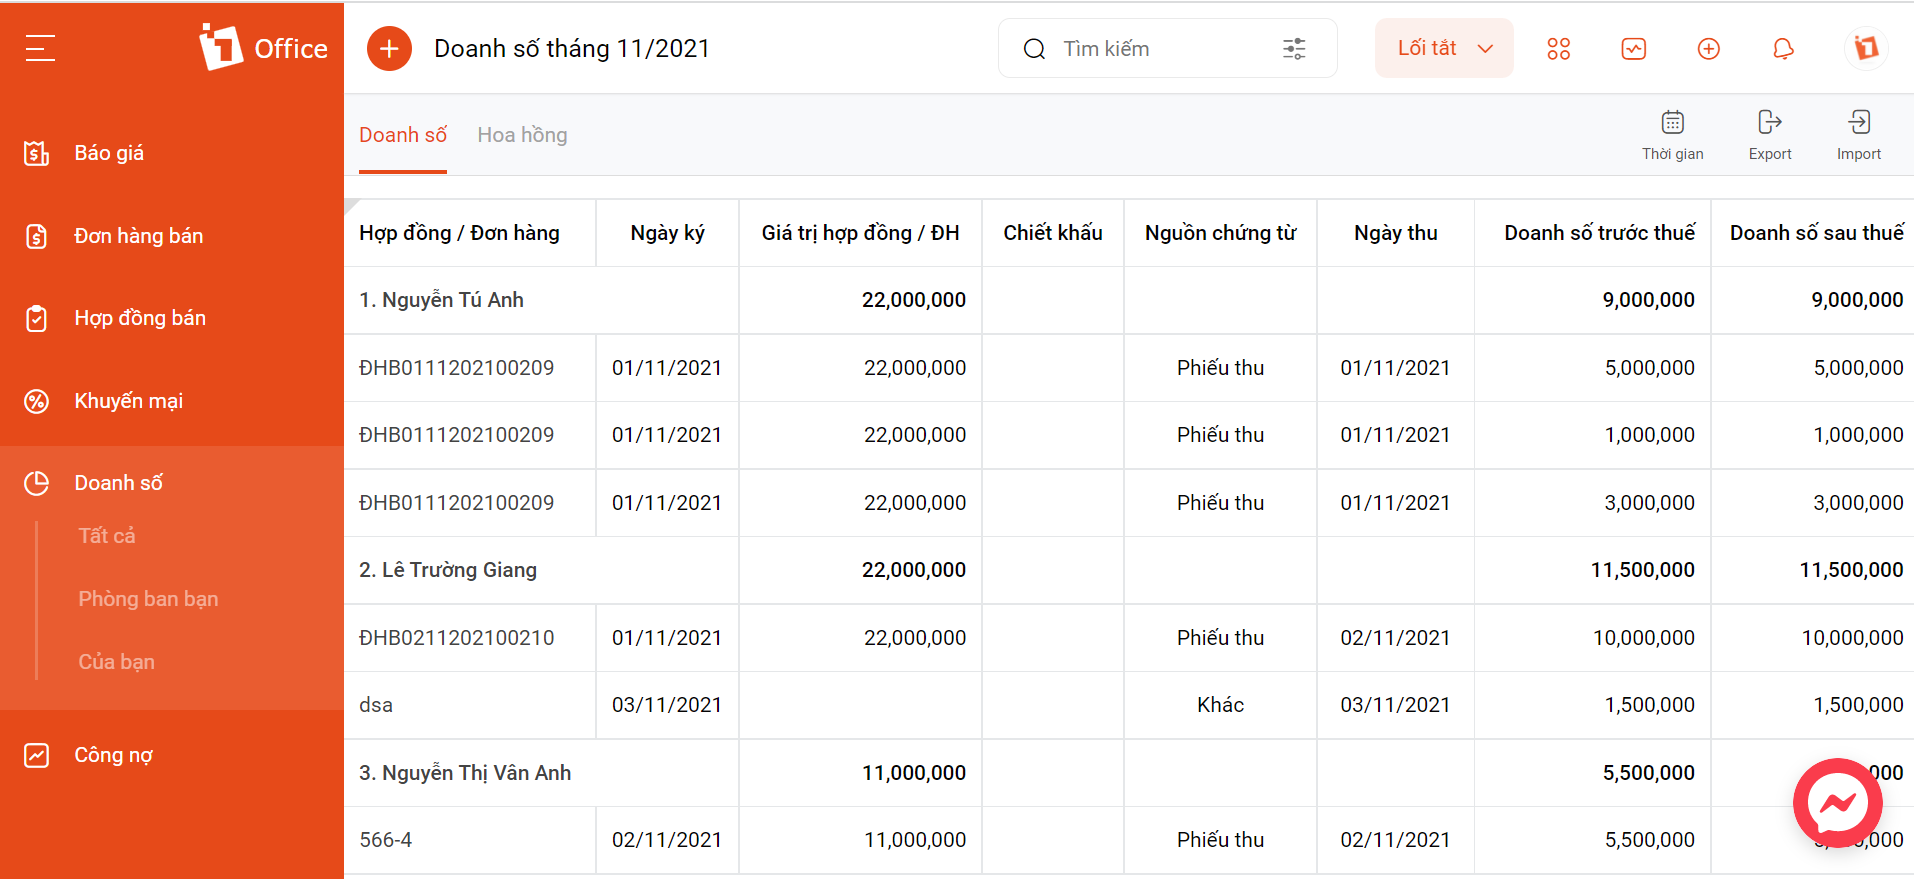Open the activity chart icon in header
This screenshot has width=1914, height=879.
[x=1633, y=48]
